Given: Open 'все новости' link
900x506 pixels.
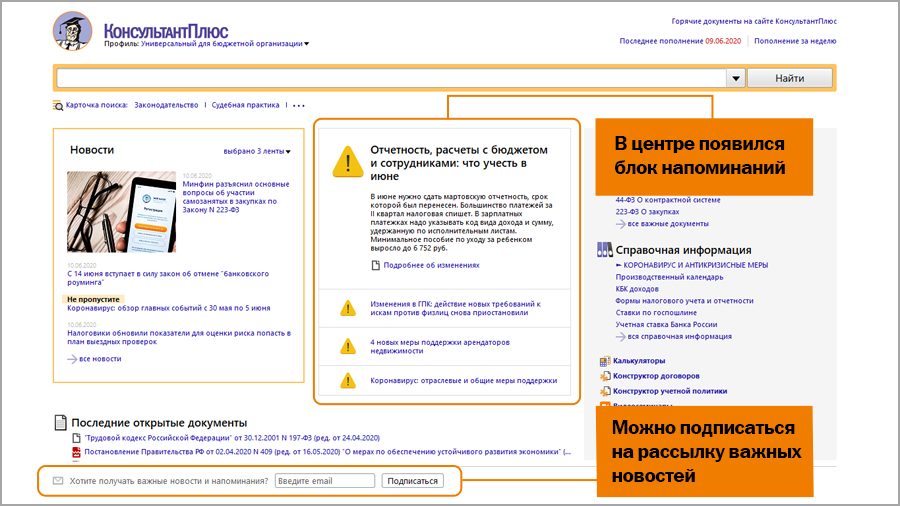Looking at the screenshot, I should click(99, 358).
